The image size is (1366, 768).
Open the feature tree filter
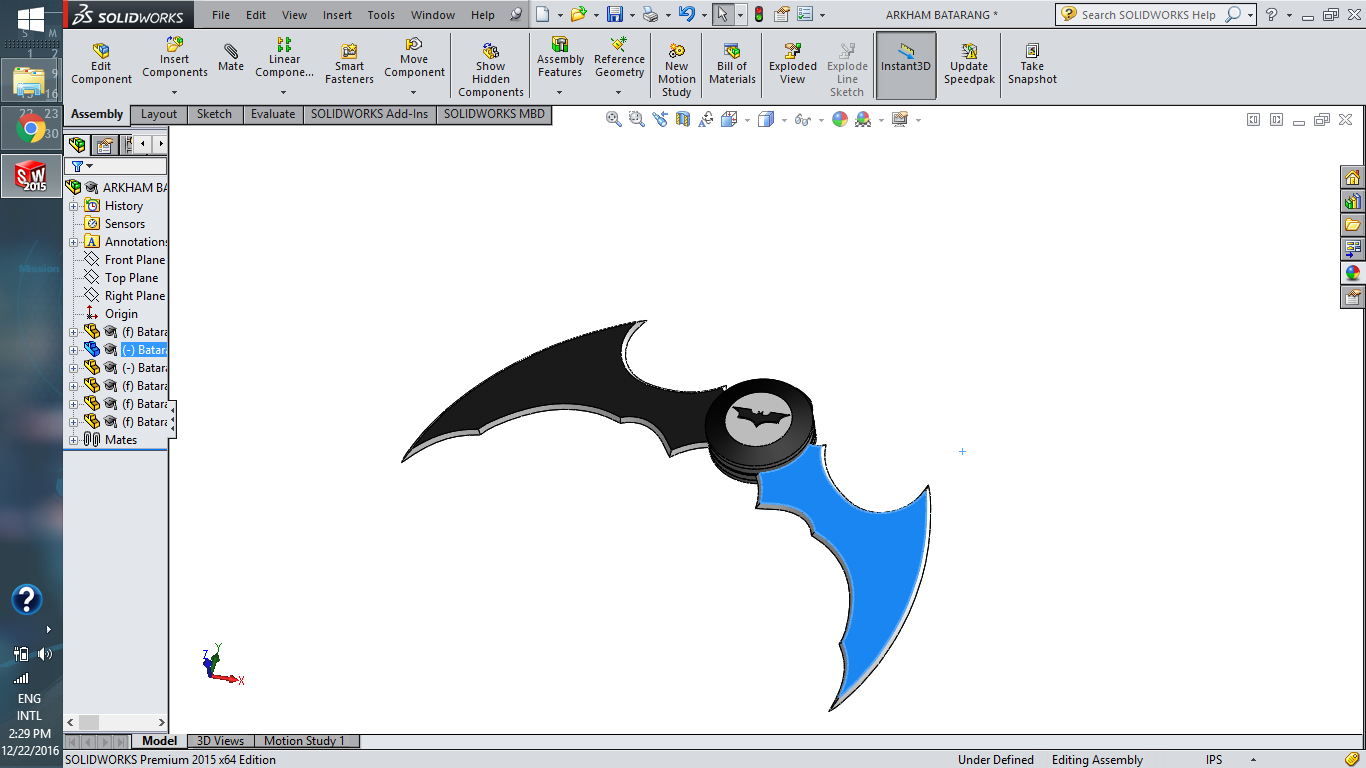click(x=80, y=166)
